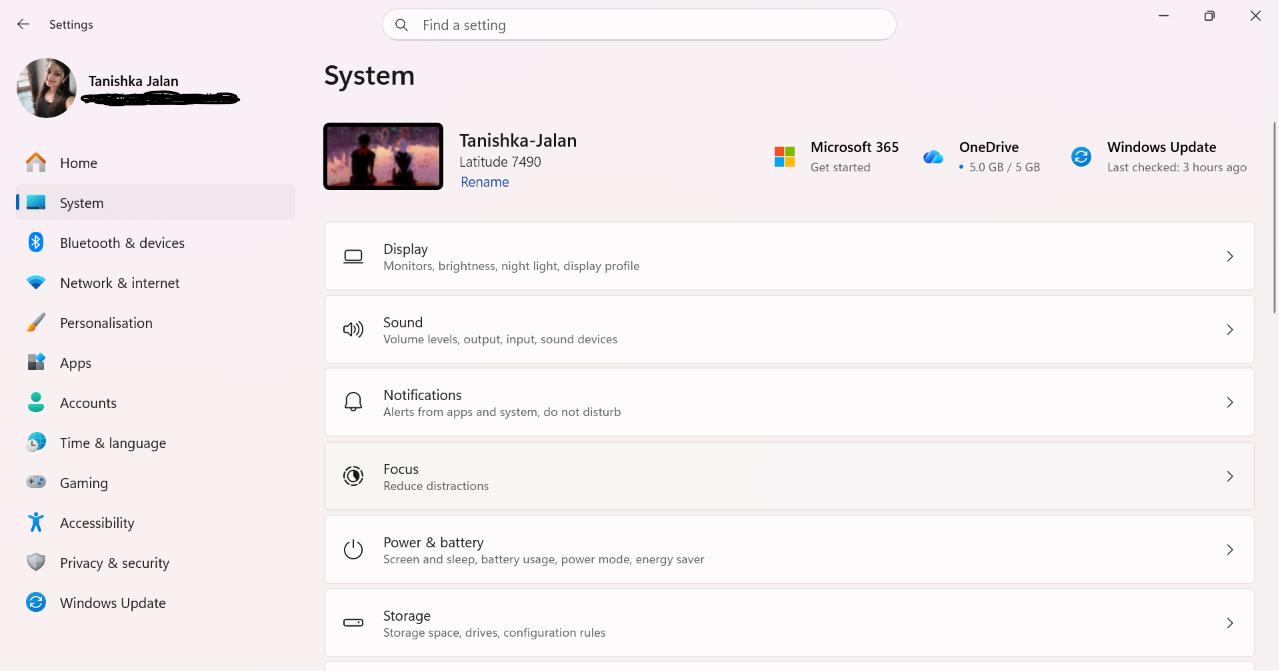Open Sound volume levels settings
The height and width of the screenshot is (671, 1279).
(x=789, y=330)
